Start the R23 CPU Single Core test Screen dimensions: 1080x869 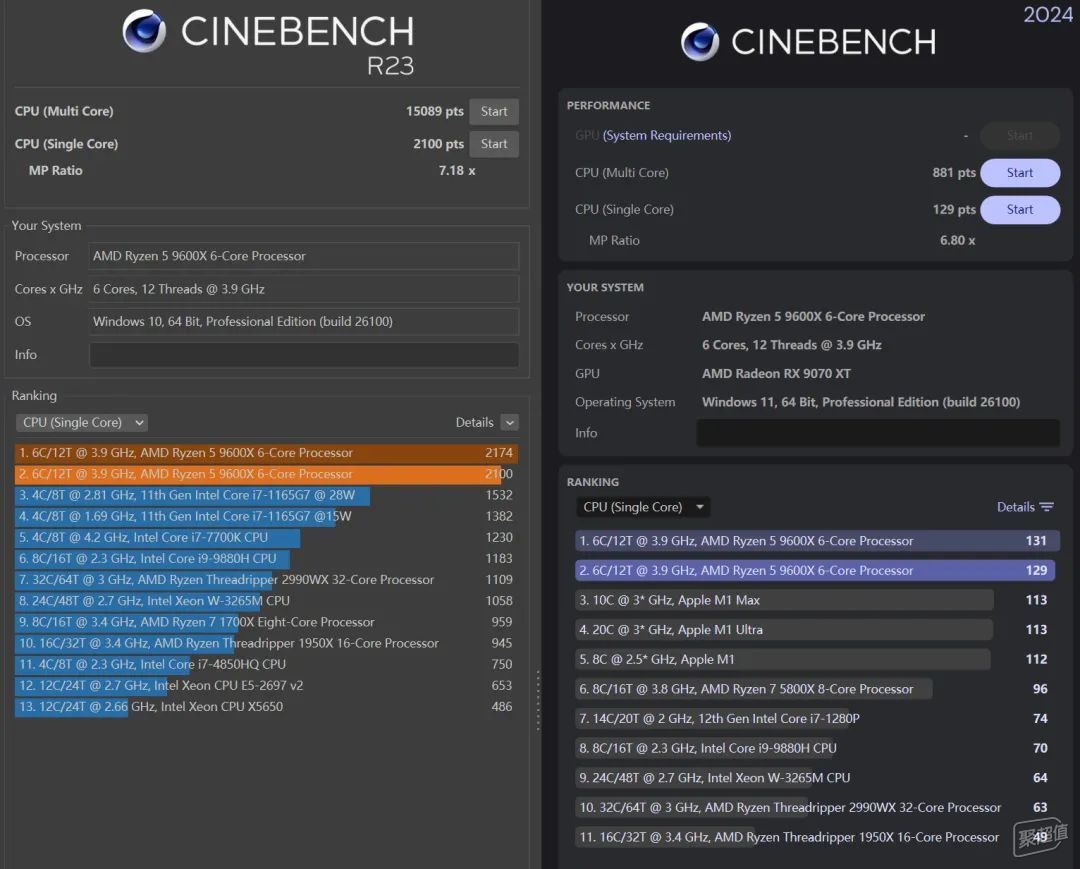pos(494,144)
